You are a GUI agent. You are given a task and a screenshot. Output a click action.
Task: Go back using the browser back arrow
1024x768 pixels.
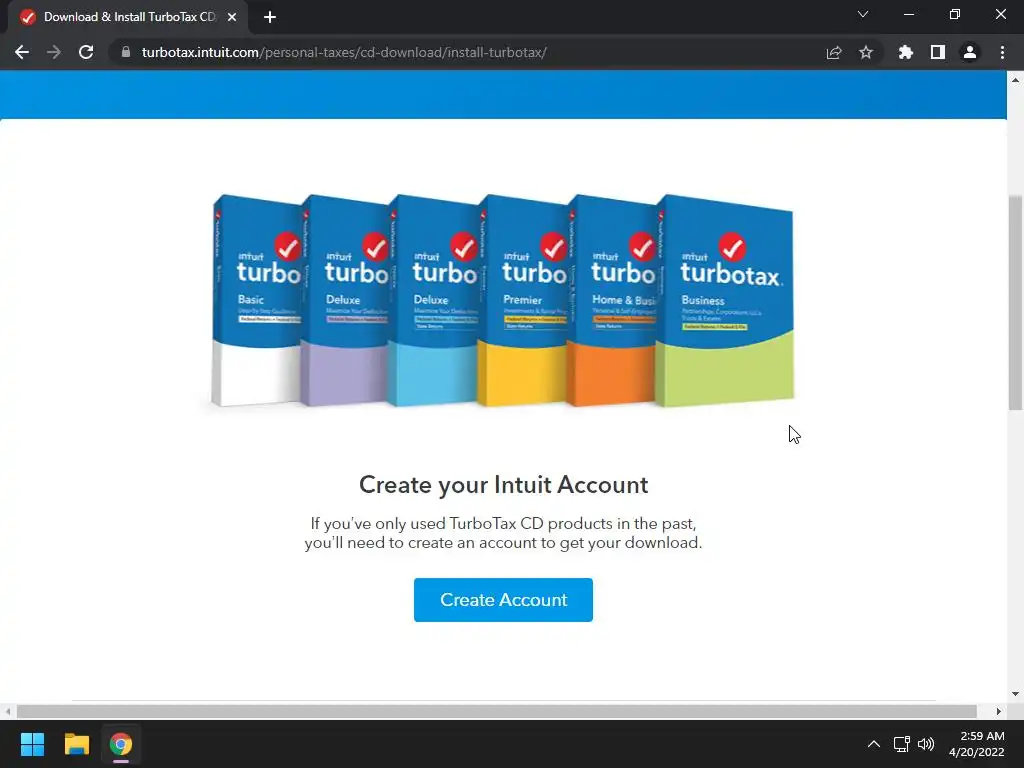click(22, 52)
